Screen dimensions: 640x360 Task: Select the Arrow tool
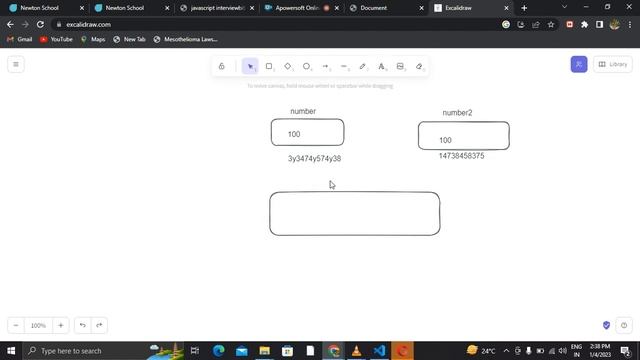pos(325,66)
